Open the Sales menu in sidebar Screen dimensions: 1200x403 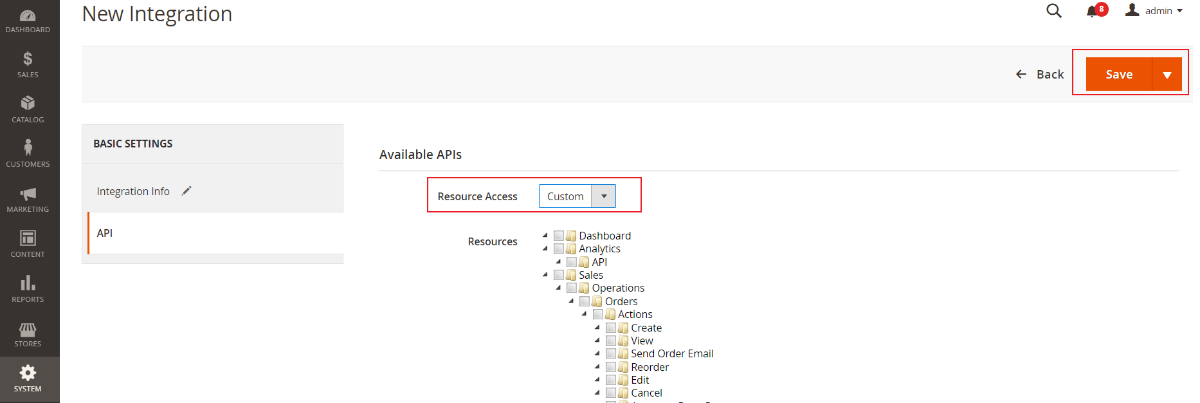[28, 65]
